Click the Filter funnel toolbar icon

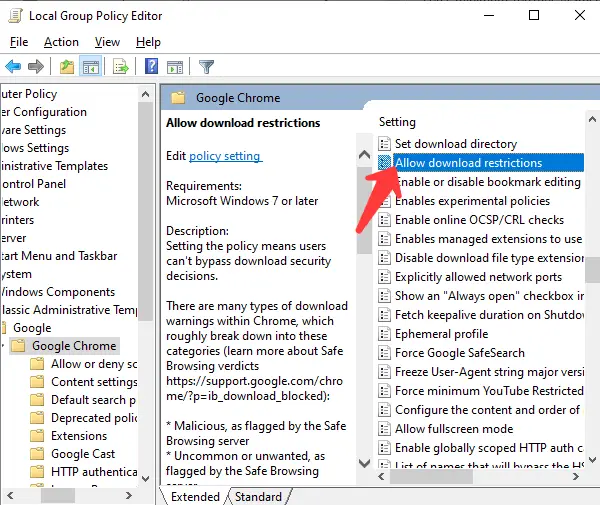[x=206, y=67]
